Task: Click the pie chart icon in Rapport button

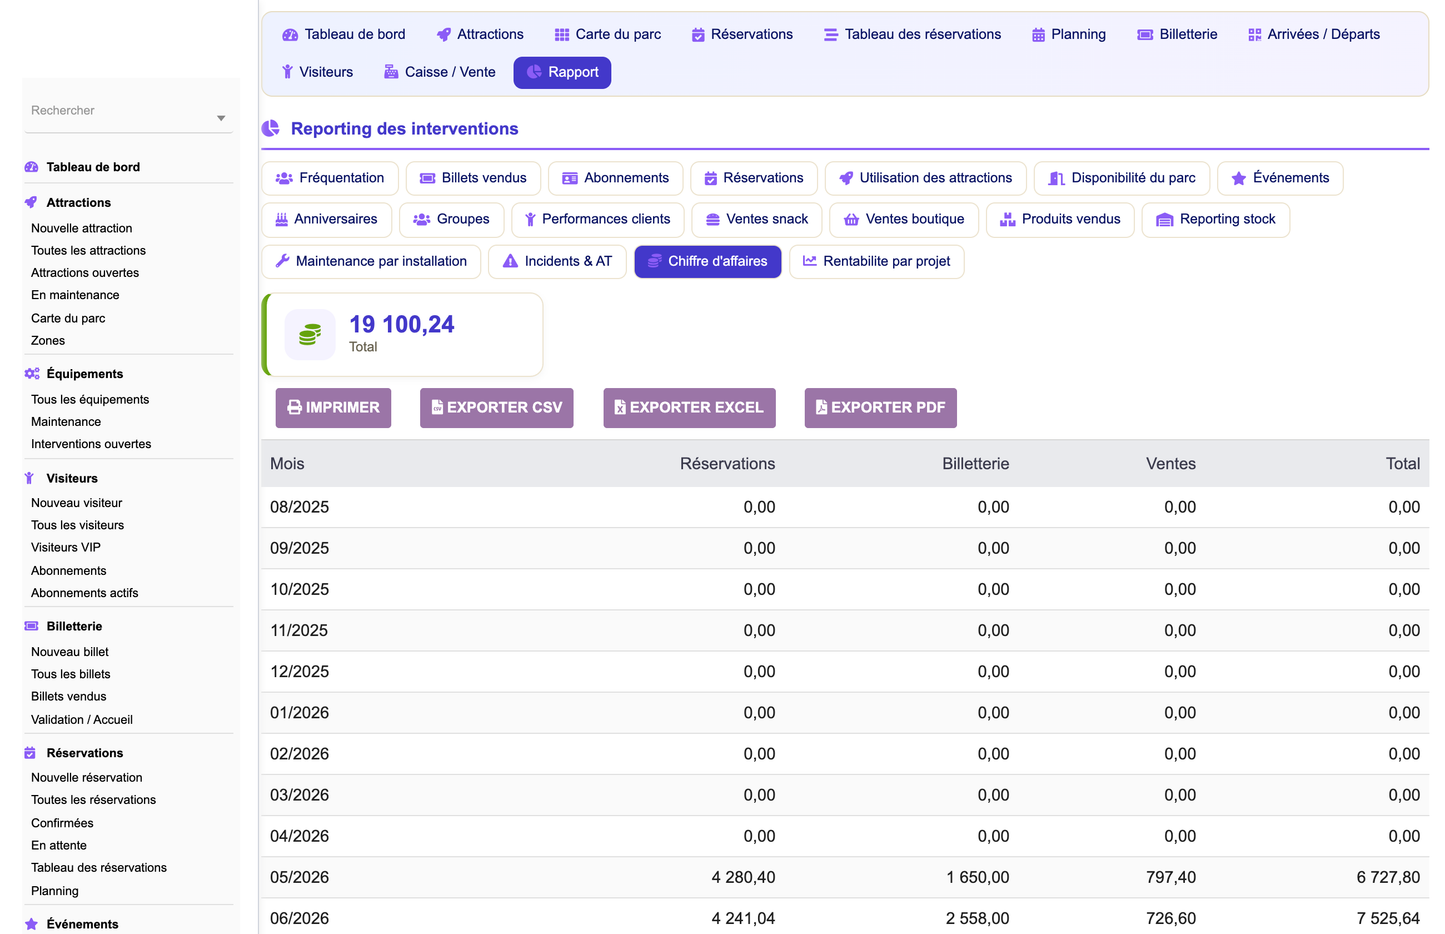Action: (534, 72)
